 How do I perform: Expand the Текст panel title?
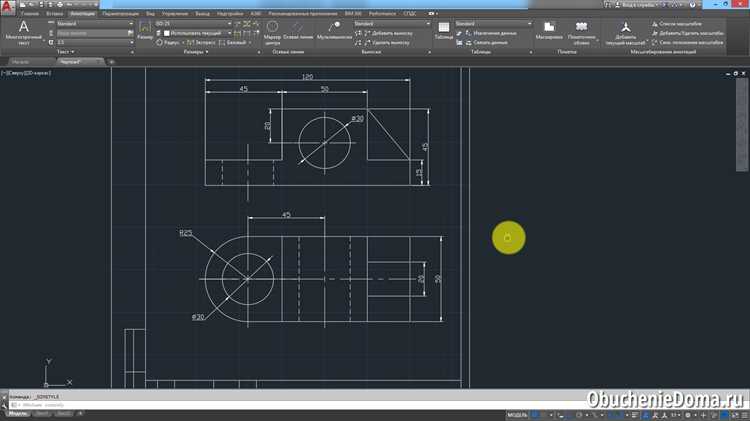[x=66, y=52]
